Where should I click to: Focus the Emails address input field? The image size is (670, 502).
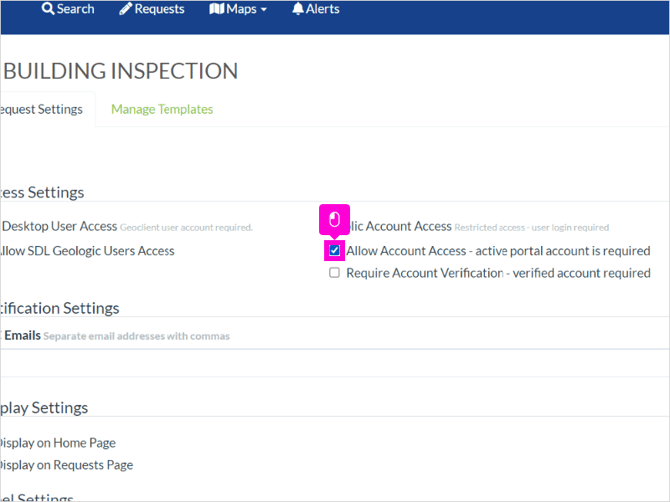pyautogui.click(x=335, y=363)
